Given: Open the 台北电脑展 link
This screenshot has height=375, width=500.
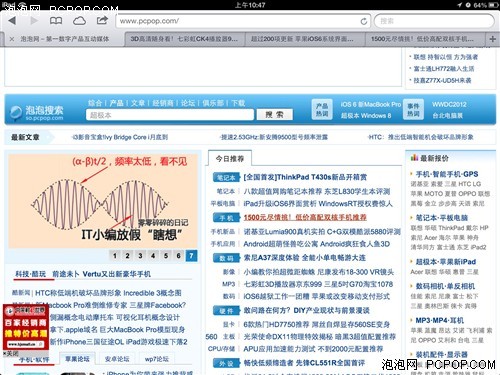Looking at the screenshot, I should coord(447,116).
